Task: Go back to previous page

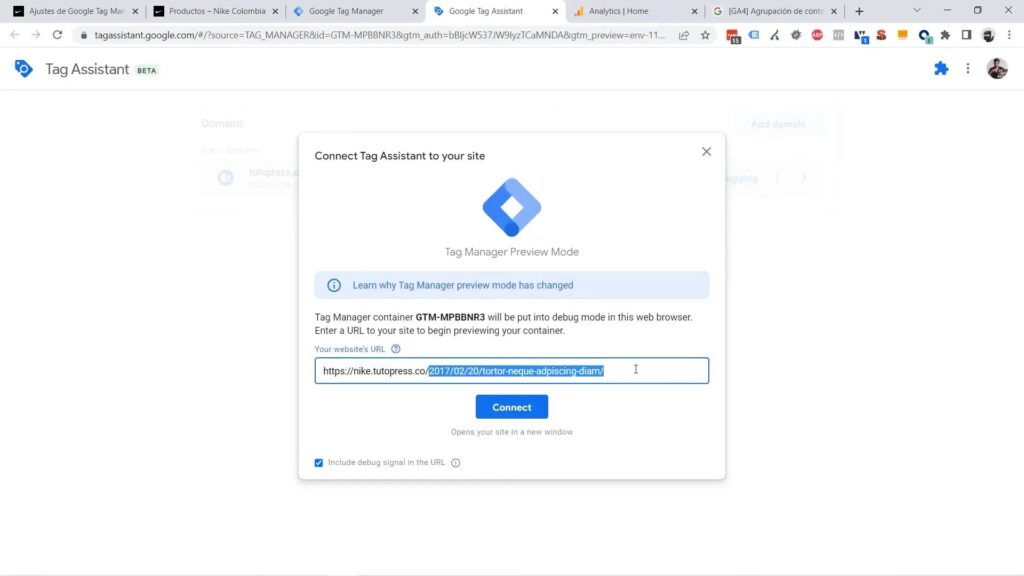Action: [x=14, y=35]
